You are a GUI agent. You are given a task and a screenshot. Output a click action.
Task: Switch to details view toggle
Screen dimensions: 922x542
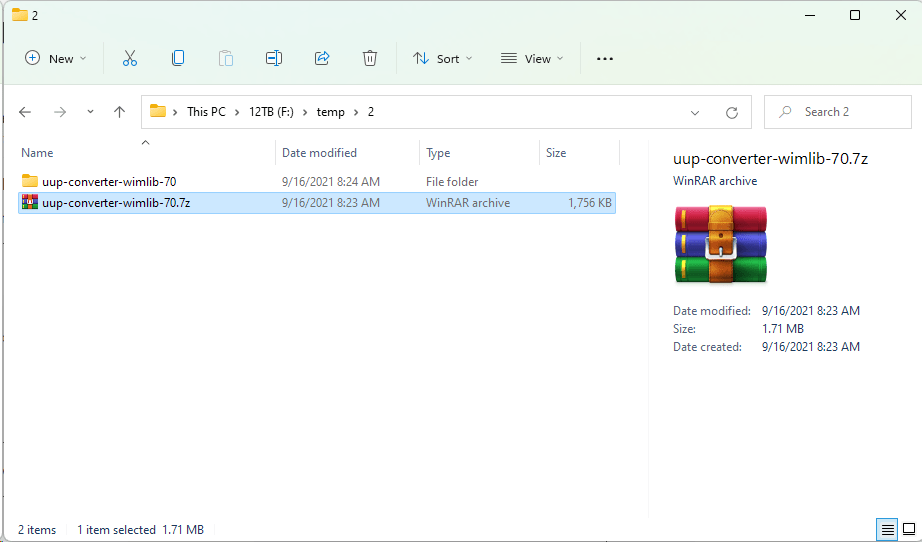coord(887,529)
